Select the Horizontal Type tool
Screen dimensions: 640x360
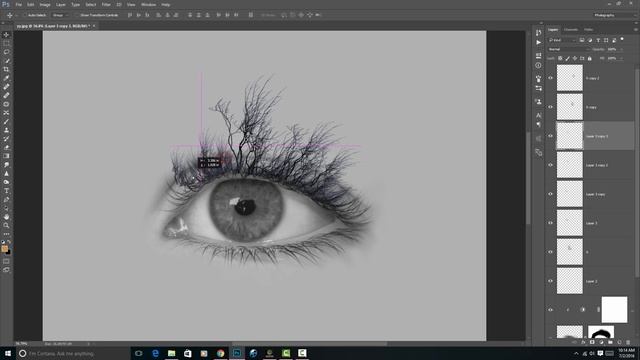tap(6, 191)
